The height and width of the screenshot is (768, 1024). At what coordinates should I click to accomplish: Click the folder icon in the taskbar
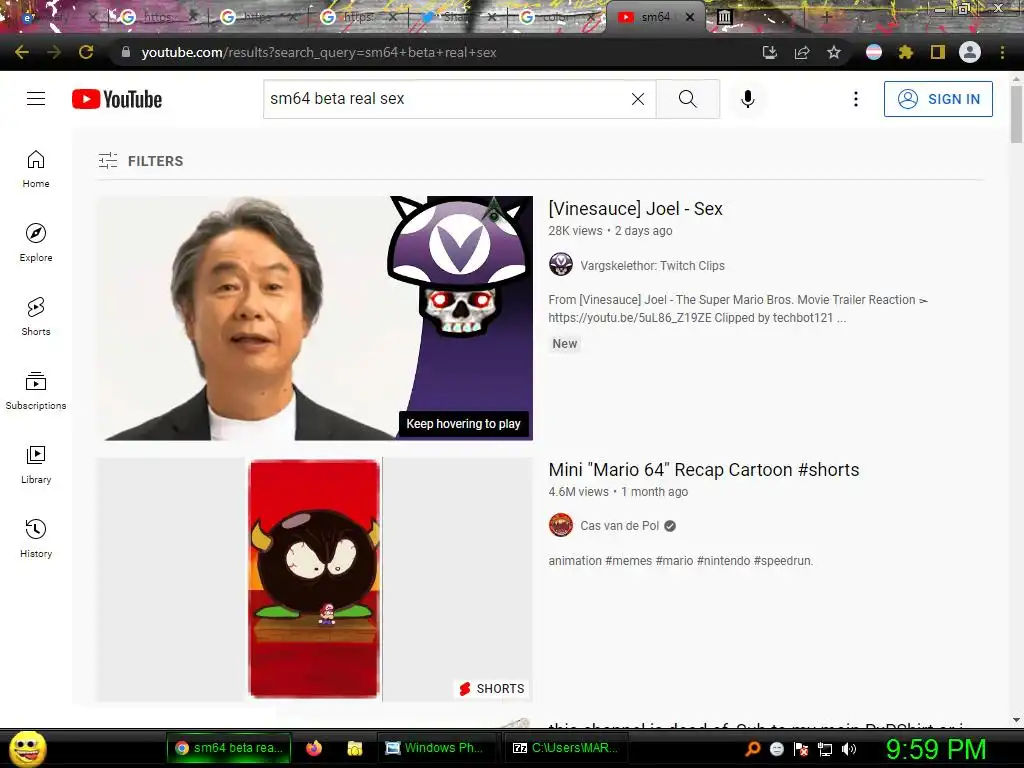pos(355,748)
